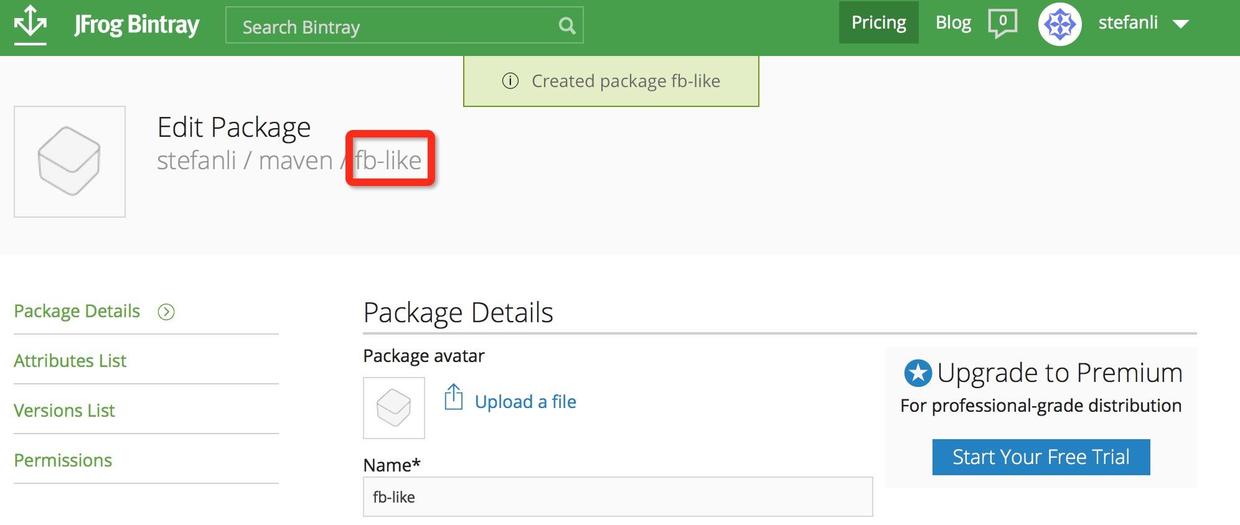Click the Upload a file link
This screenshot has height=525, width=1240.
click(525, 402)
